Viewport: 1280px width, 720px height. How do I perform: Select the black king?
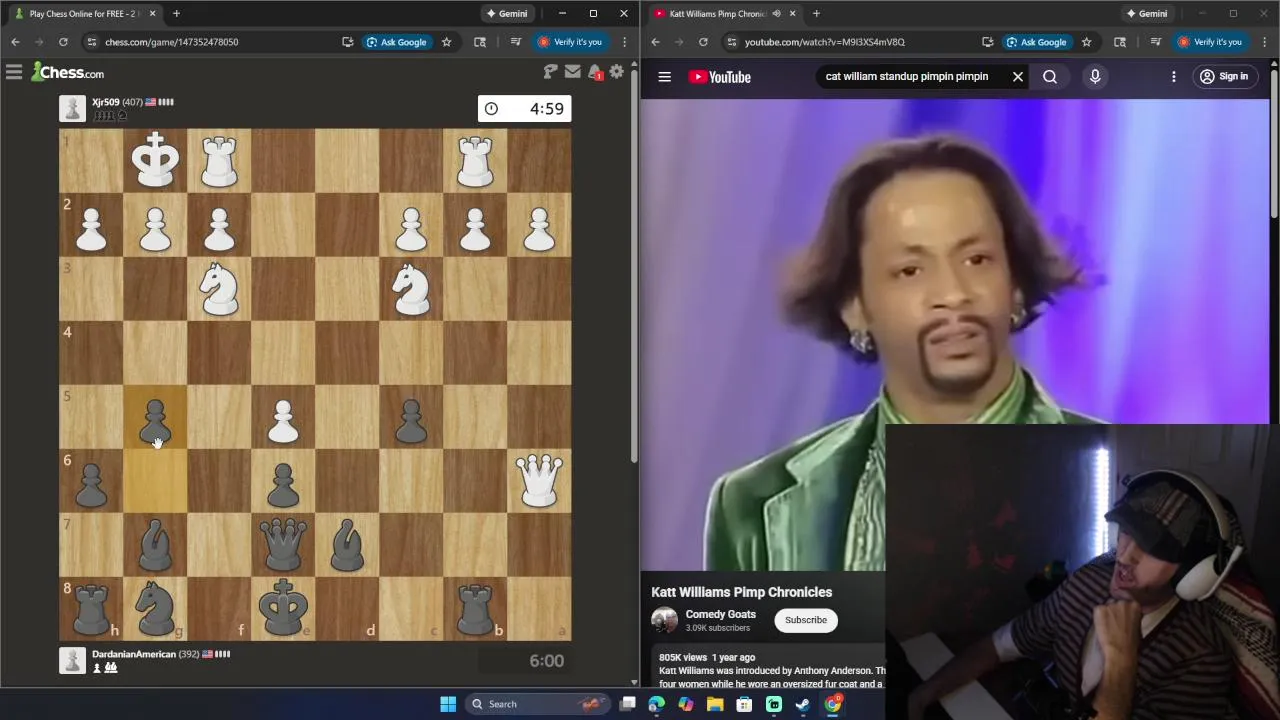click(283, 608)
